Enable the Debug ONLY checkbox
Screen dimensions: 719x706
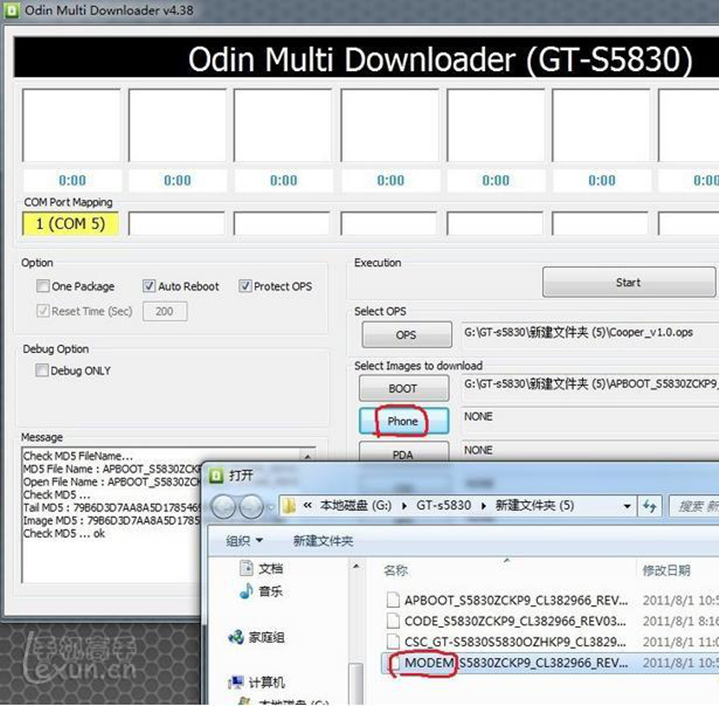tap(42, 370)
